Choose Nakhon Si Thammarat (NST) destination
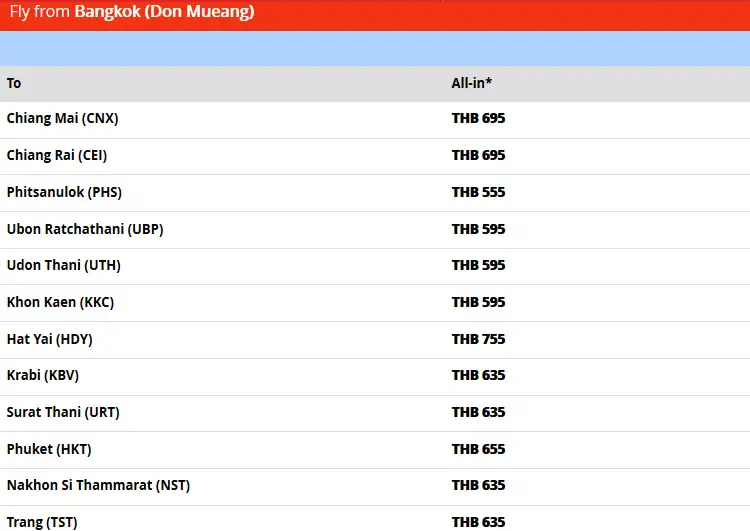This screenshot has height=531, width=750. tap(98, 485)
